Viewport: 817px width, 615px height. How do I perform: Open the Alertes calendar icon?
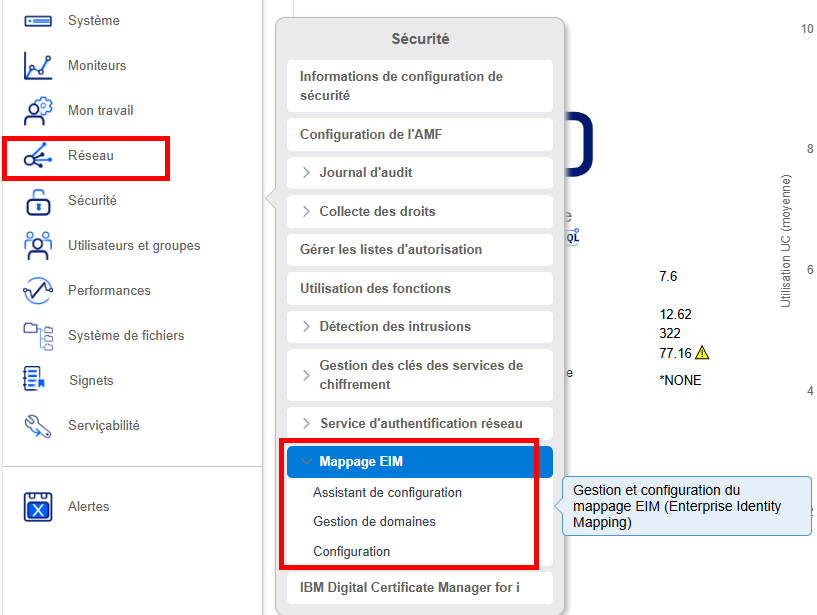(x=37, y=507)
